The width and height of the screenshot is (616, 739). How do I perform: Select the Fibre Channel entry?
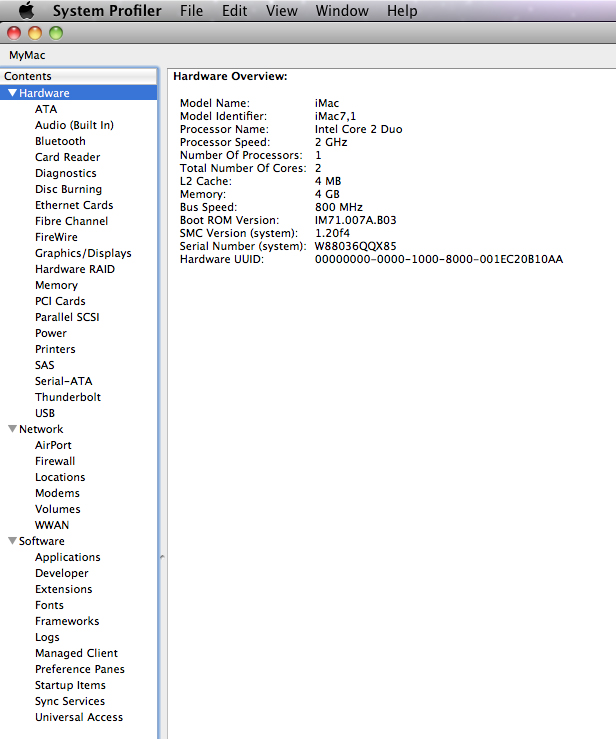click(71, 221)
